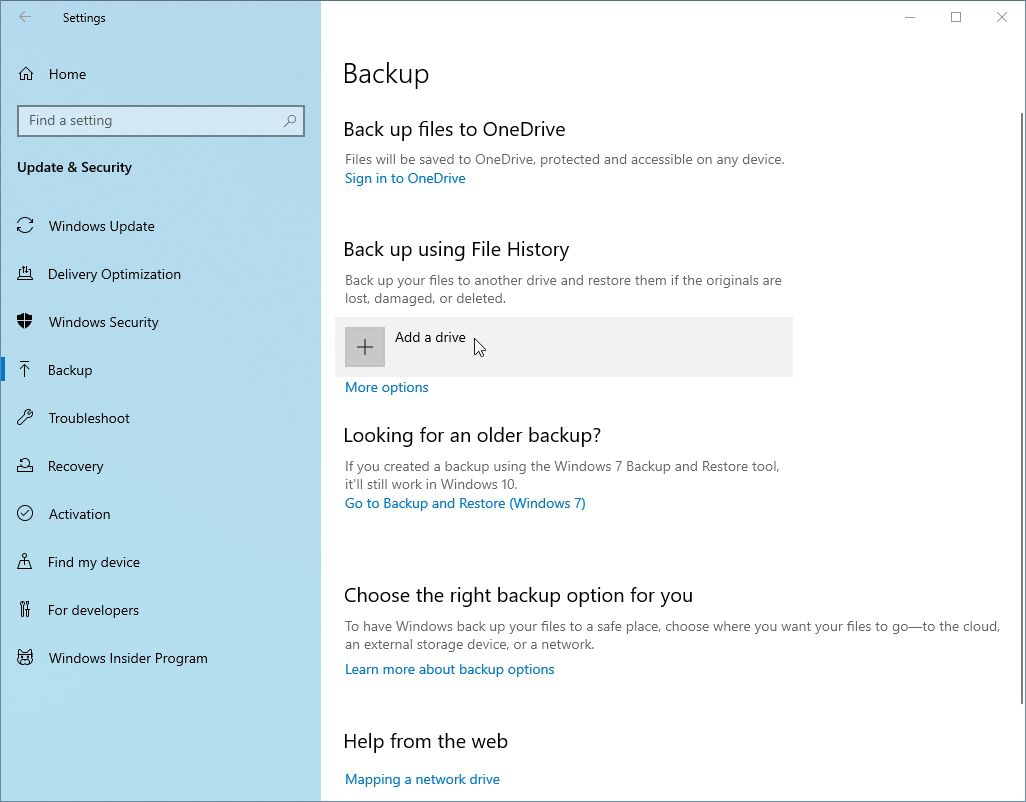Image resolution: width=1026 pixels, height=802 pixels.
Task: Click Looking for an older backup? heading
Action: coord(472,435)
